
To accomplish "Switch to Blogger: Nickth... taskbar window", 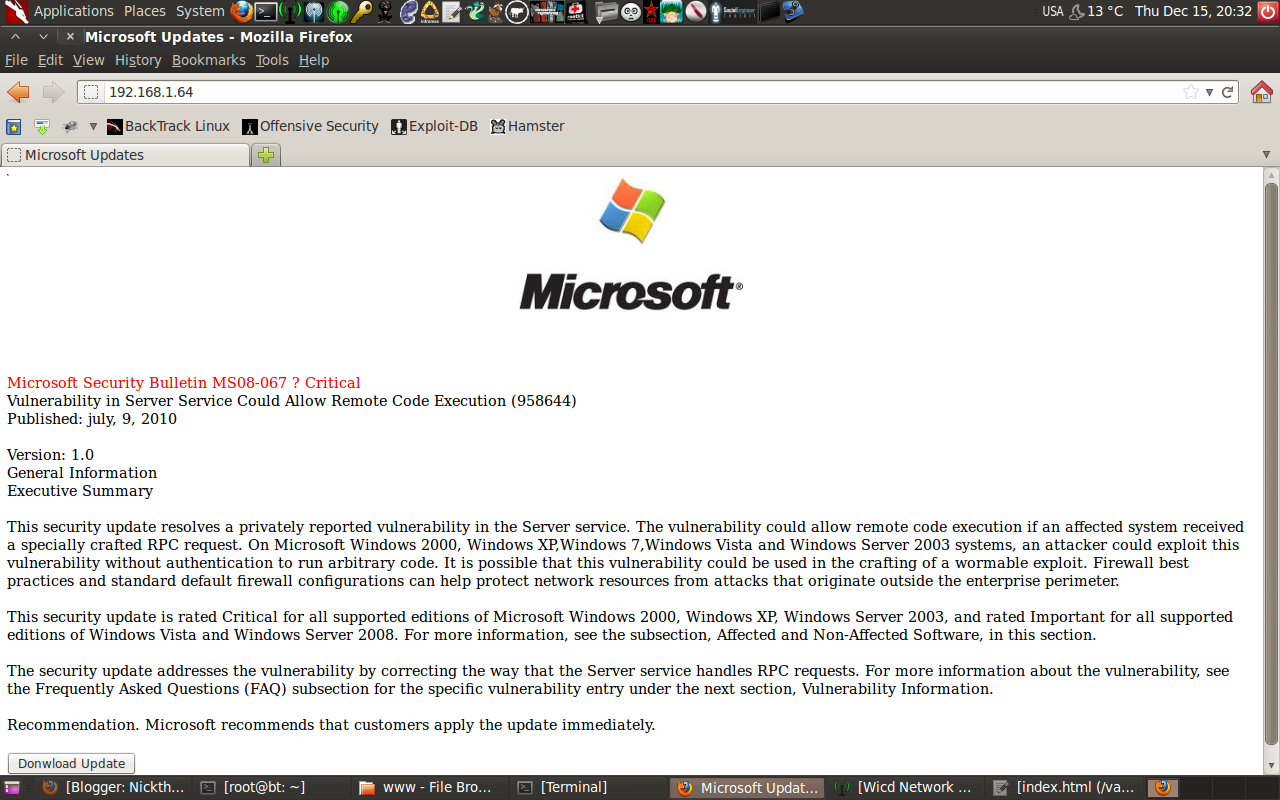I will (x=113, y=788).
